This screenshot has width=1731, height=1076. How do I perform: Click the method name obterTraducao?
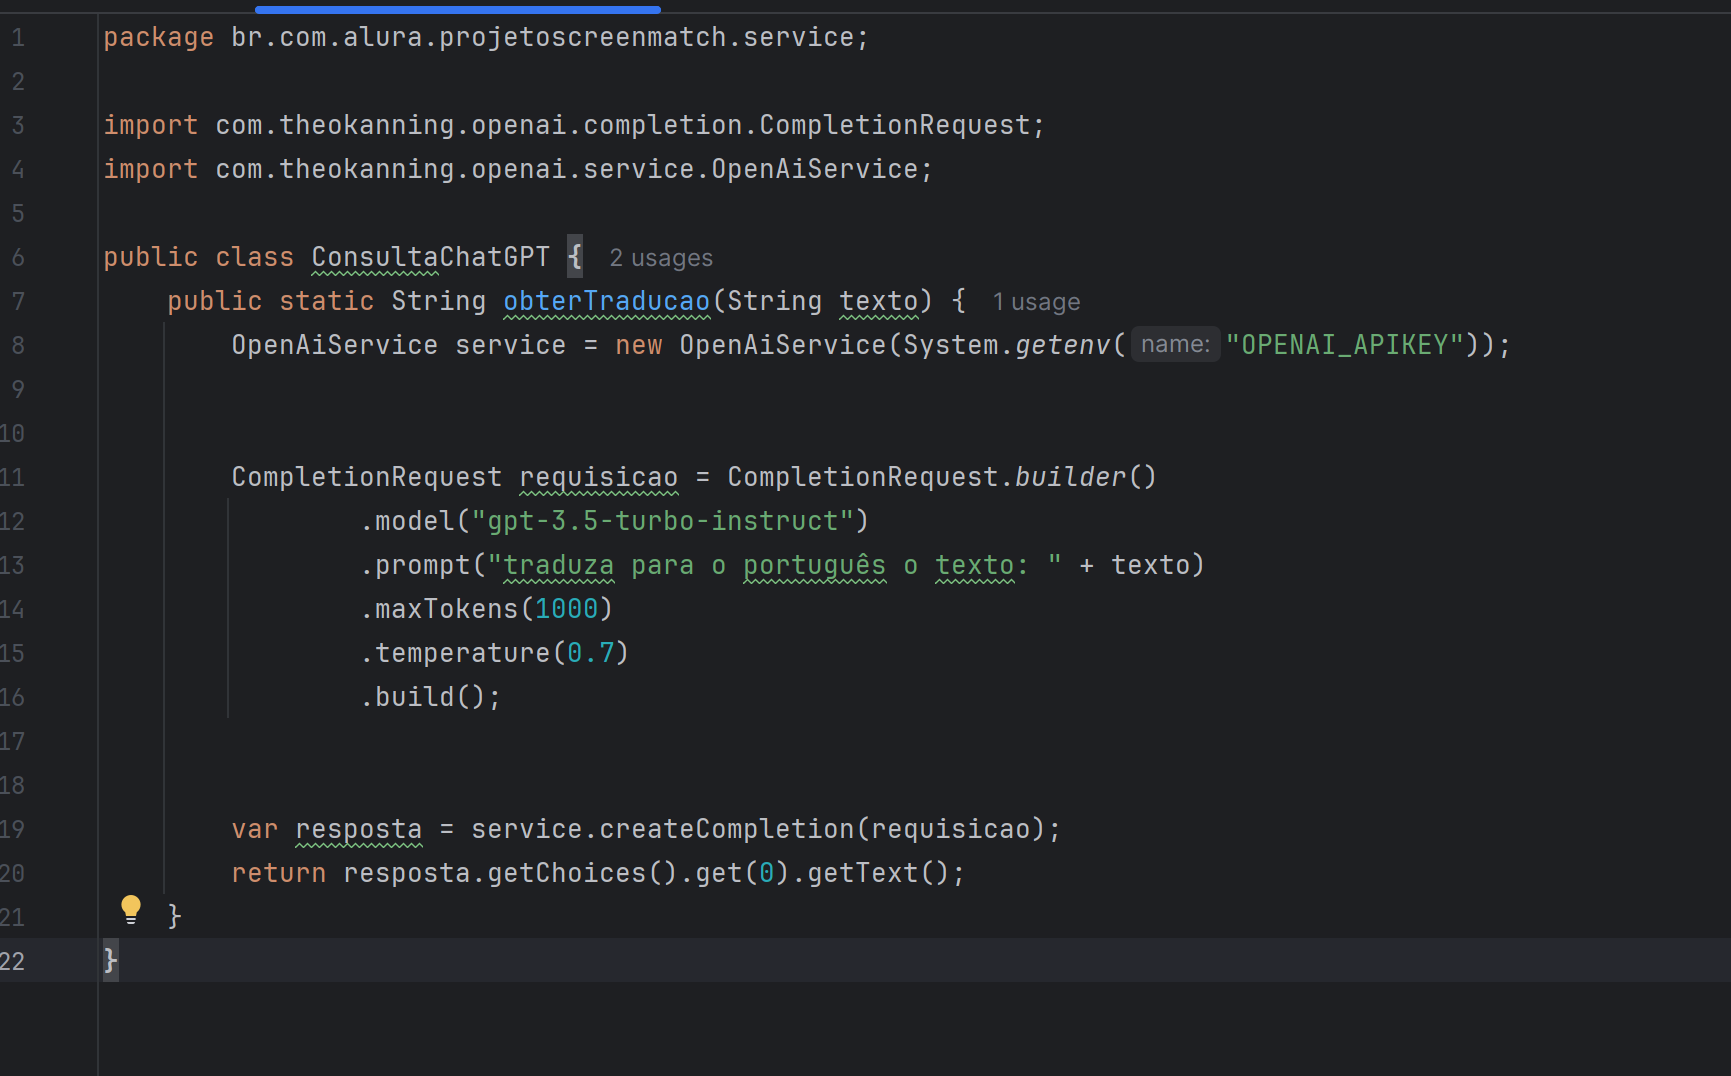point(607,301)
